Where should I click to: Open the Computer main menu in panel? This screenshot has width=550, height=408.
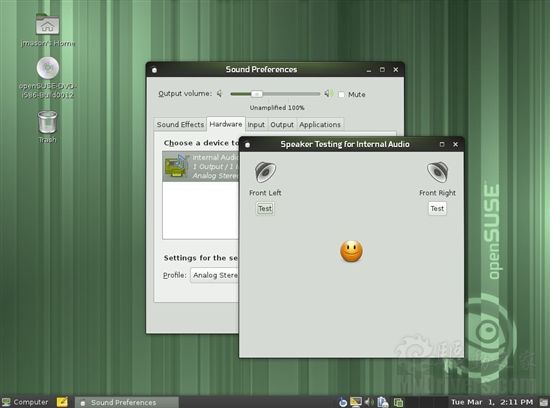tap(25, 402)
